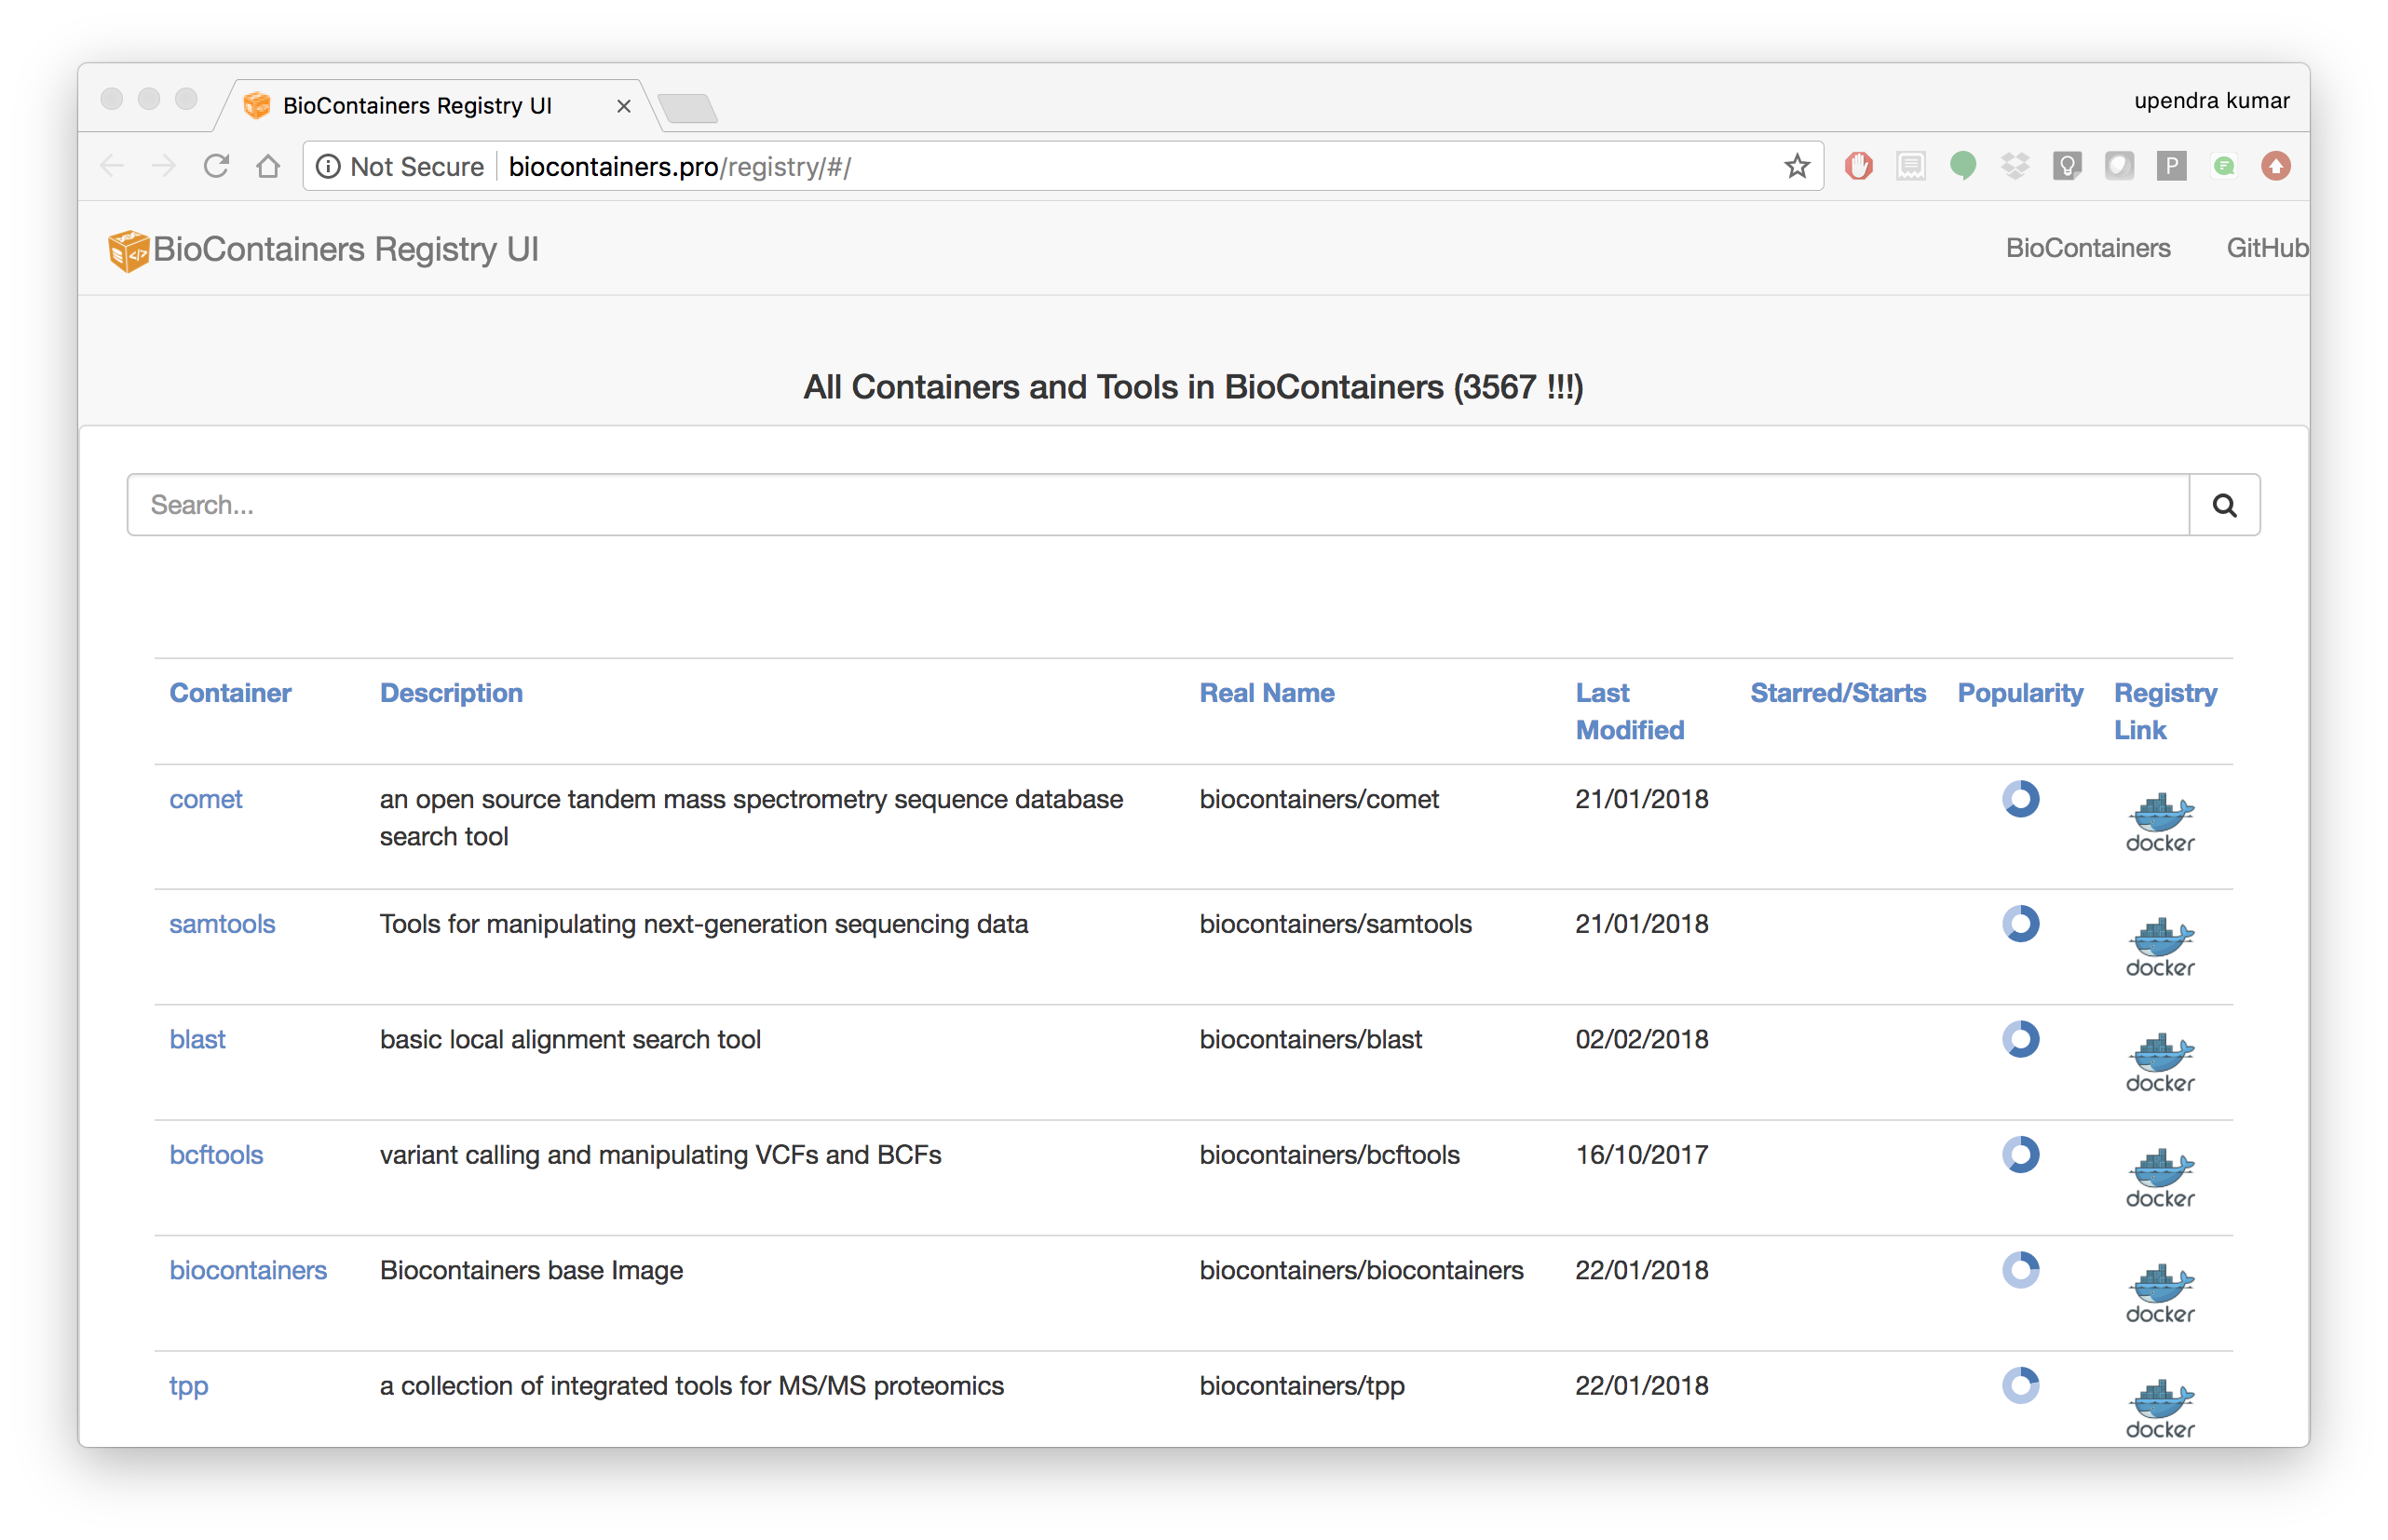Click the browser address bar URL
This screenshot has height=1540, width=2388.
click(x=679, y=166)
